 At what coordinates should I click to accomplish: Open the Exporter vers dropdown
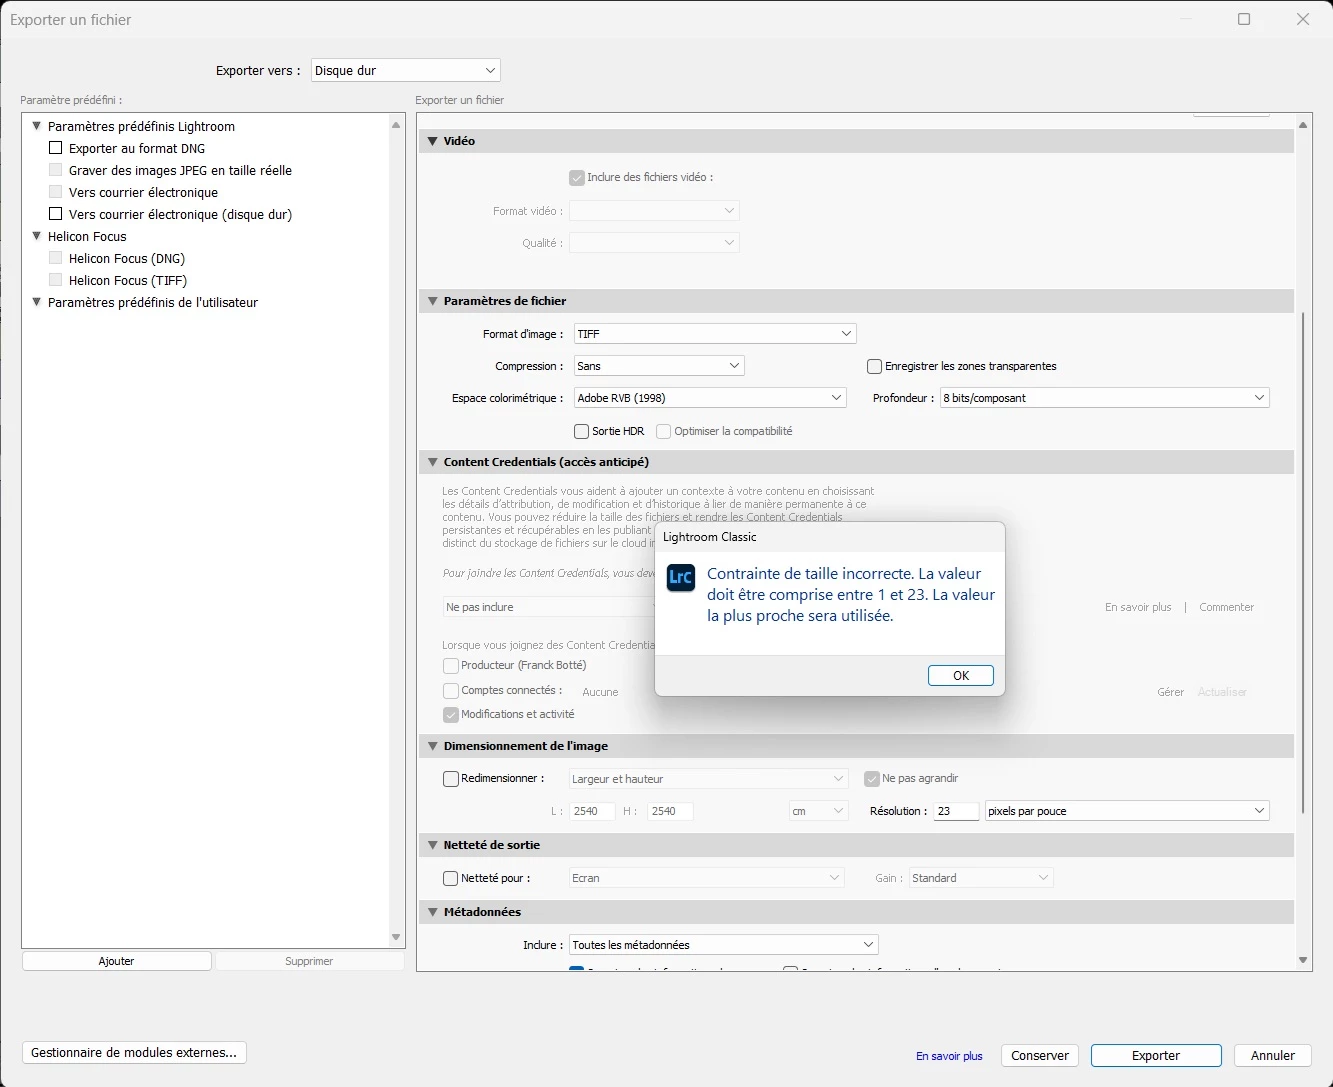[x=406, y=71]
